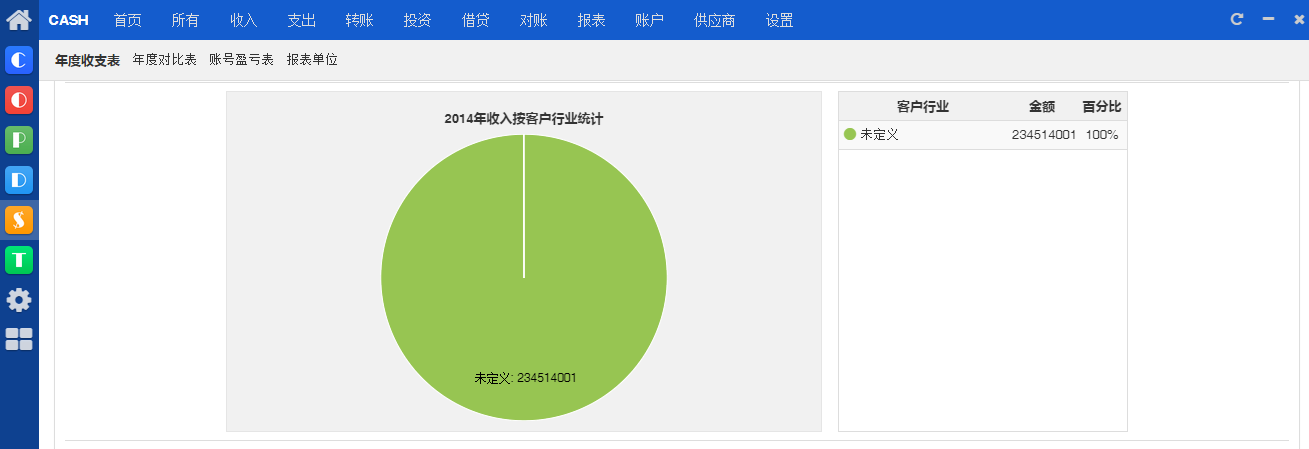Open the 对账 menu
The height and width of the screenshot is (449, 1309).
pos(534,20)
